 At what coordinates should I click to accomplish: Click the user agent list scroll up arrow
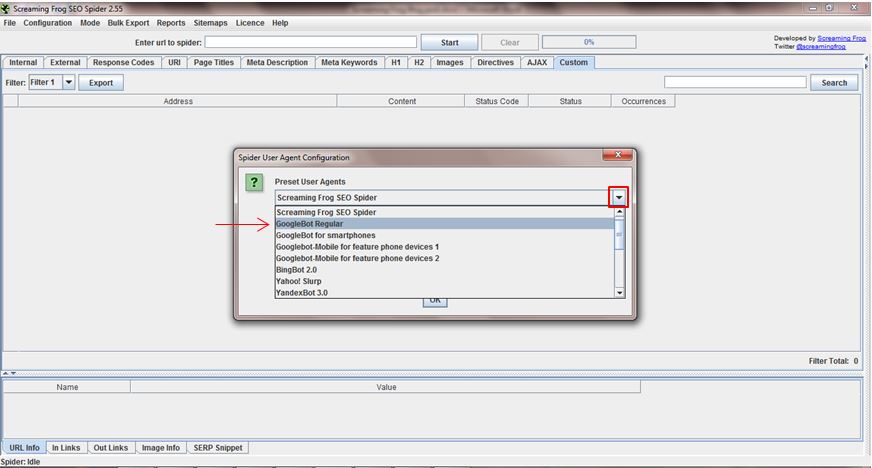(620, 212)
